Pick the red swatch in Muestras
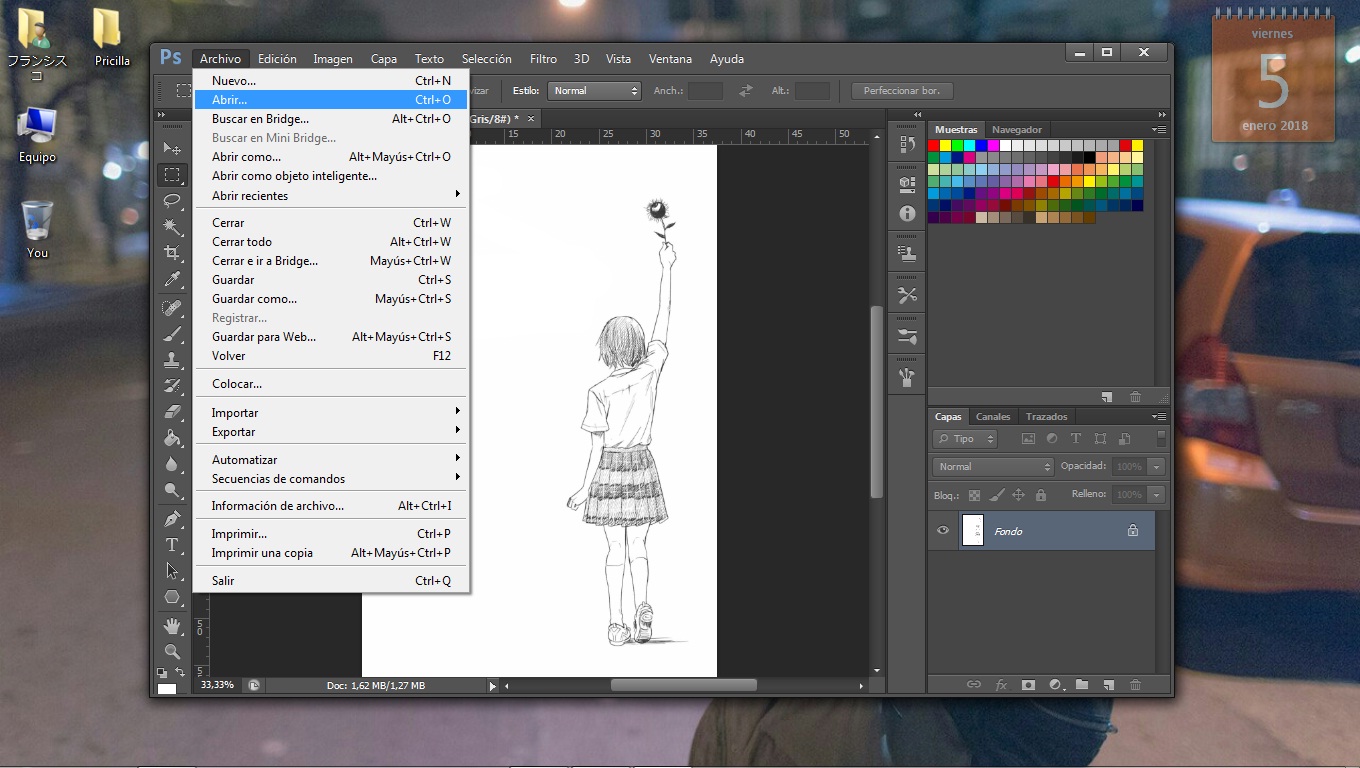 tap(933, 146)
